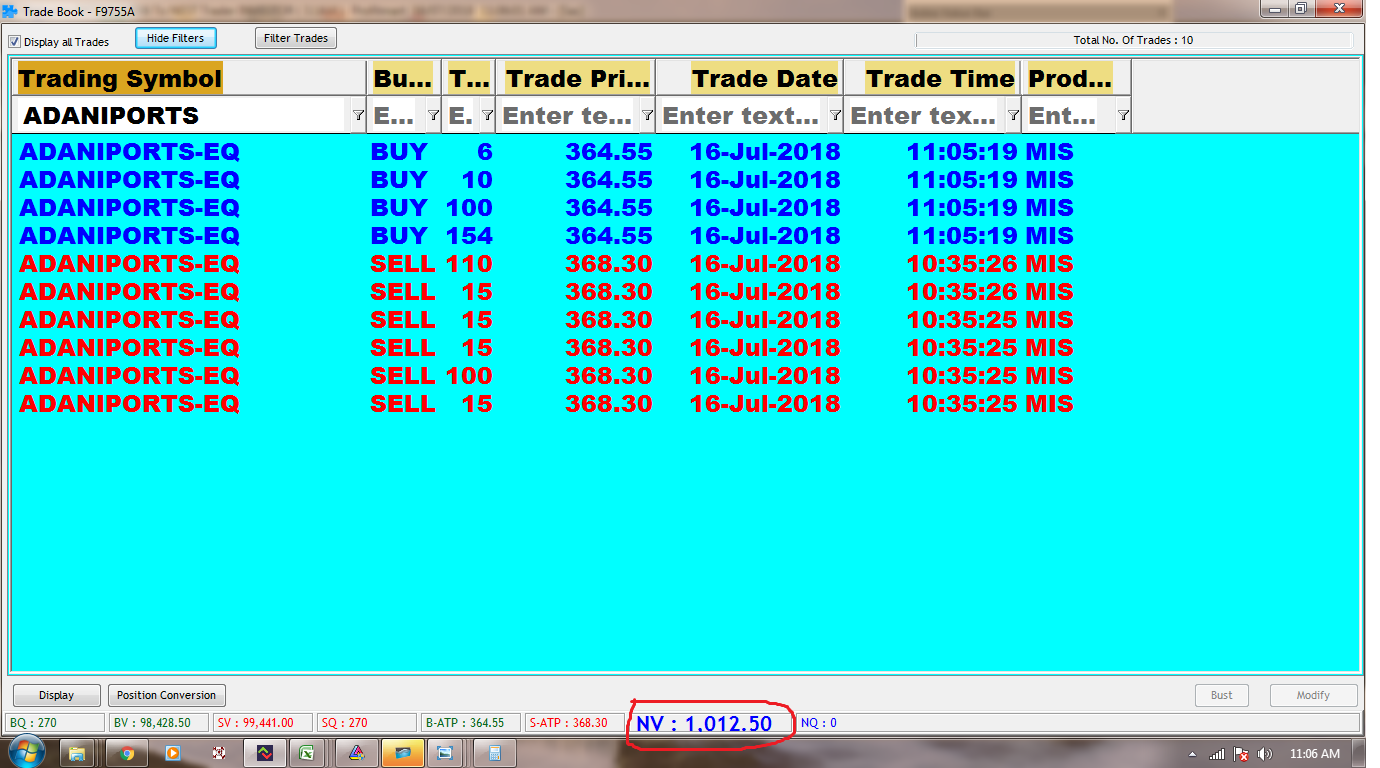Viewport: 1380px width, 768px height.
Task: Sort by Product column header
Action: 1077,78
